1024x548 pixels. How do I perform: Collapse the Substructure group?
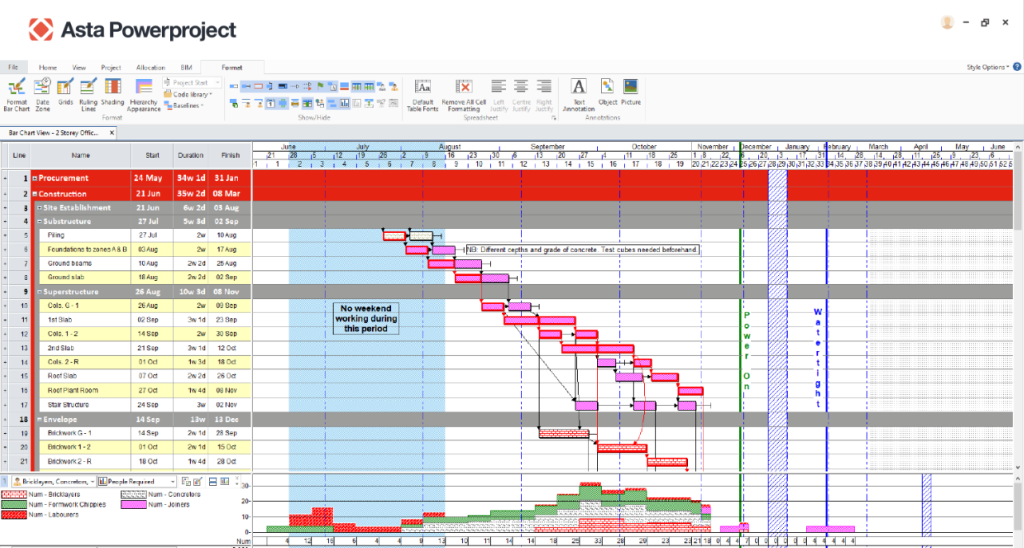coord(39,221)
